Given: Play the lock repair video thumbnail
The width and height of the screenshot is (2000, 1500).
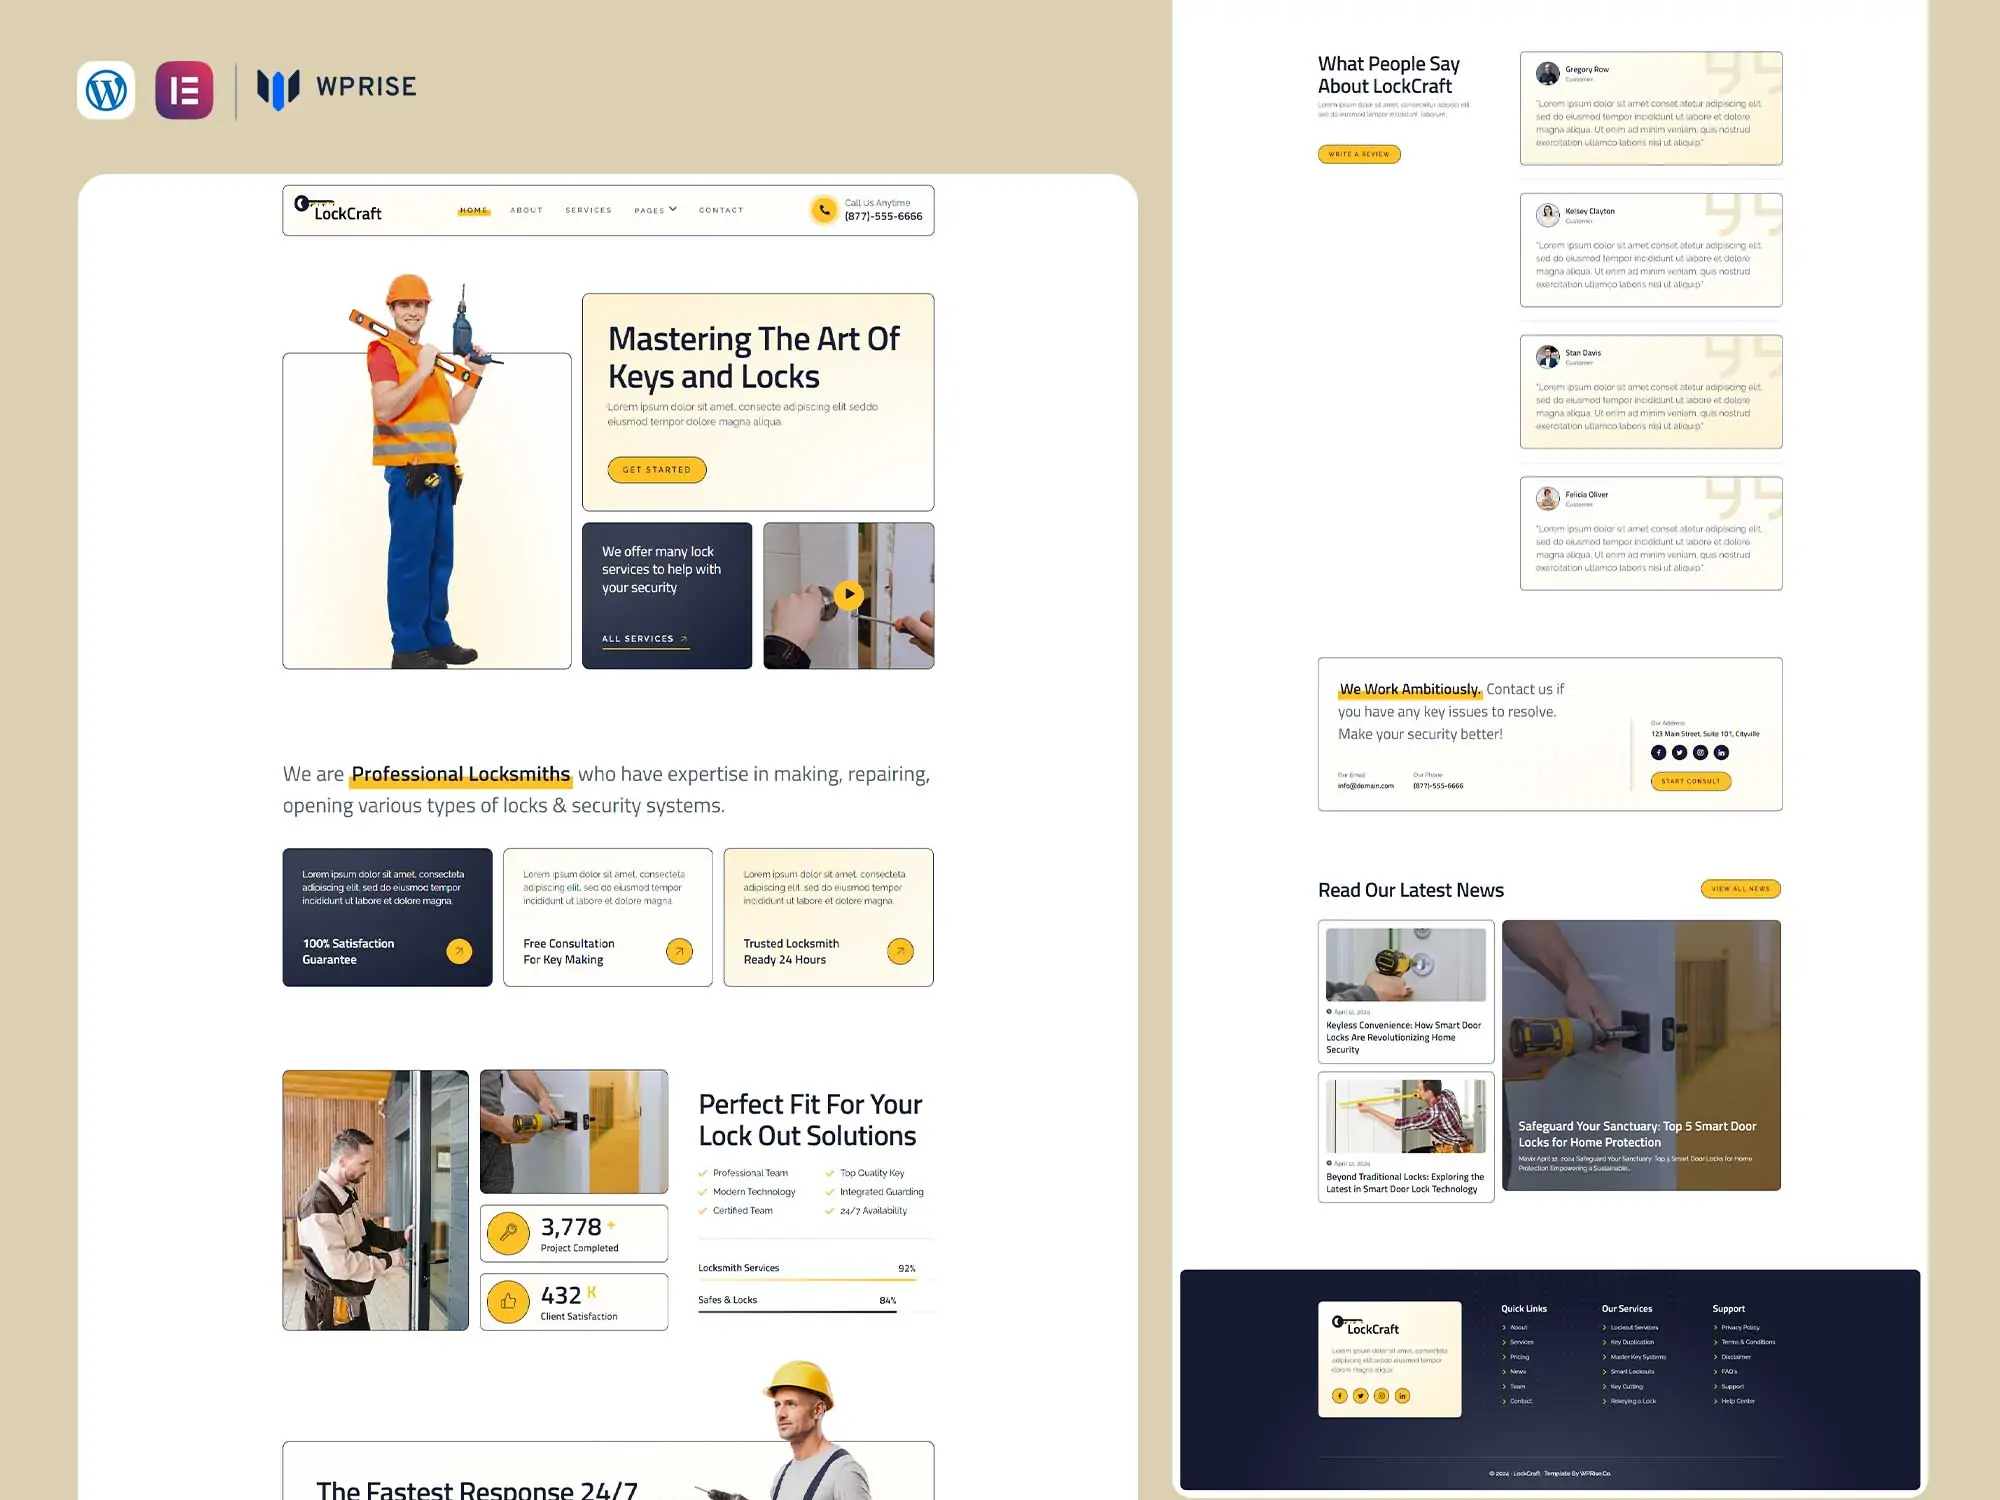Looking at the screenshot, I should coord(848,595).
